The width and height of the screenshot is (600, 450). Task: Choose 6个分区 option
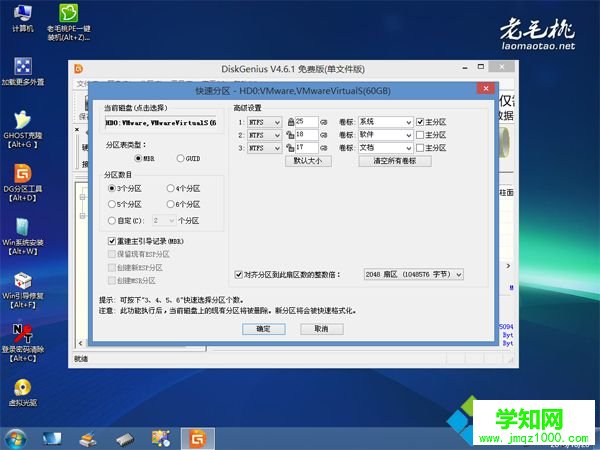183,204
